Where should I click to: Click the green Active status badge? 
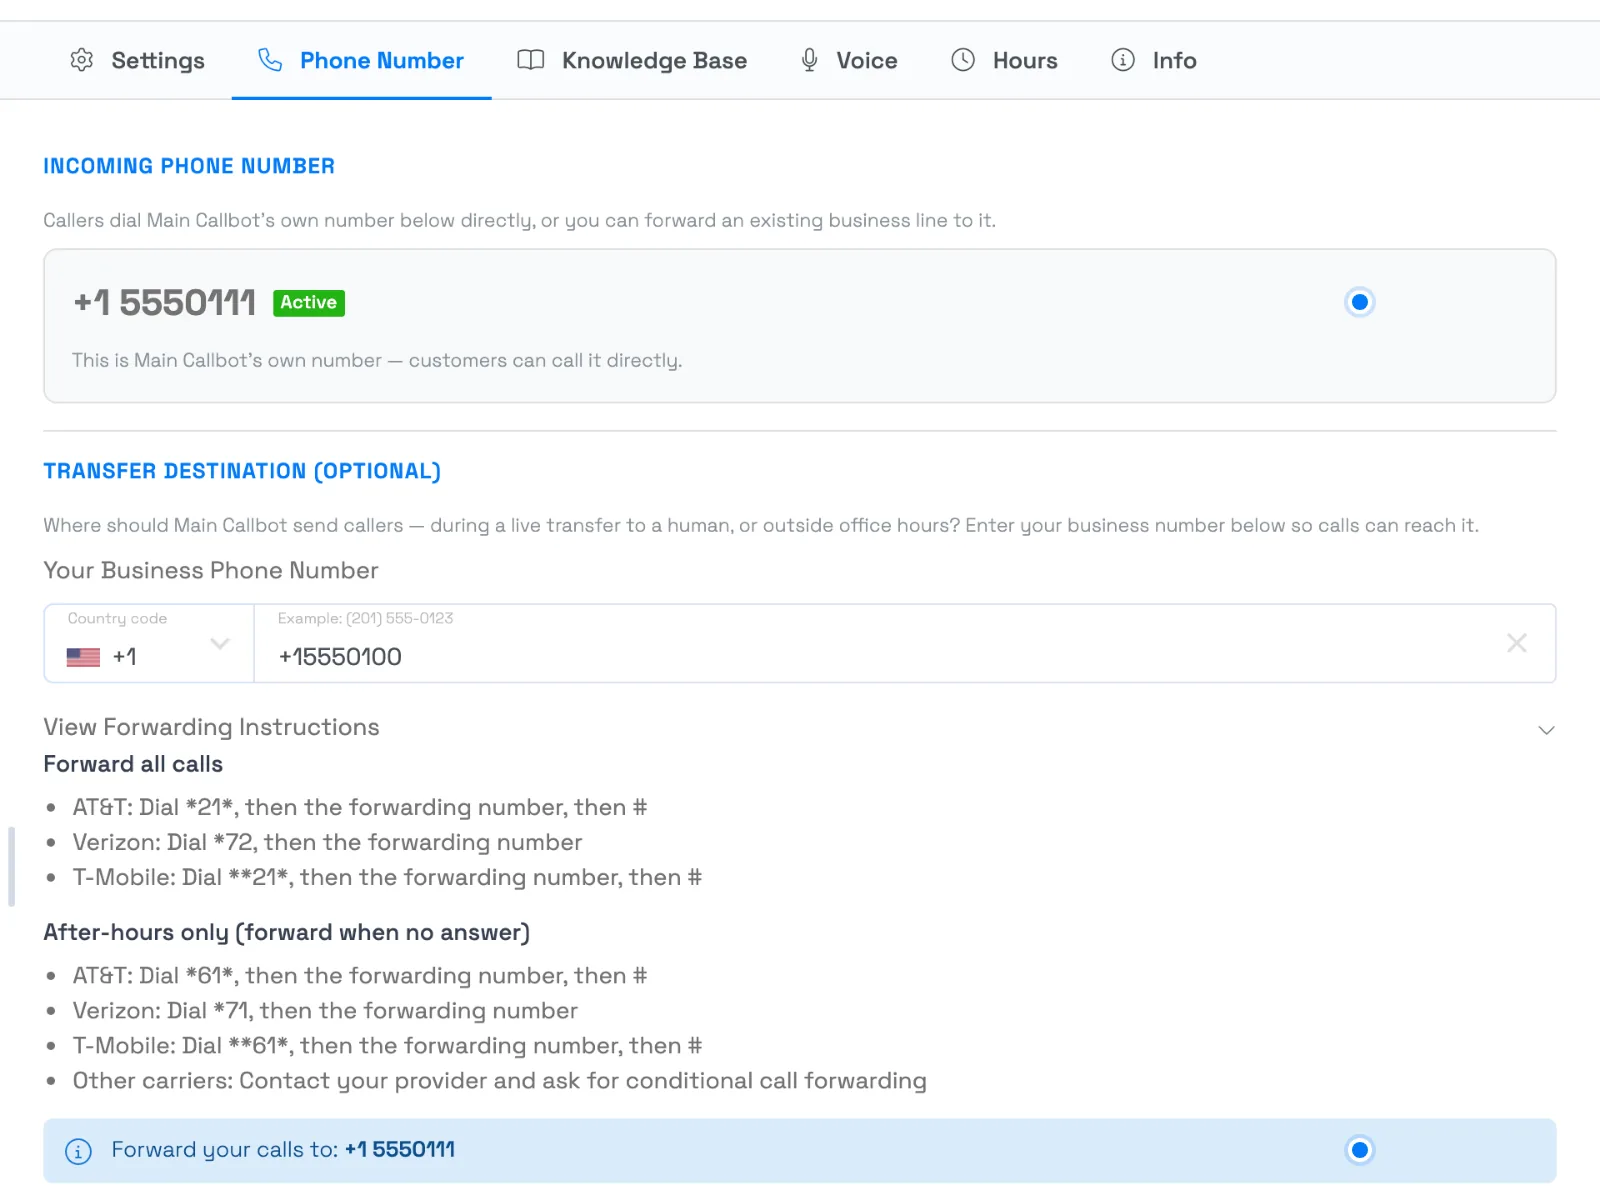pyautogui.click(x=309, y=302)
